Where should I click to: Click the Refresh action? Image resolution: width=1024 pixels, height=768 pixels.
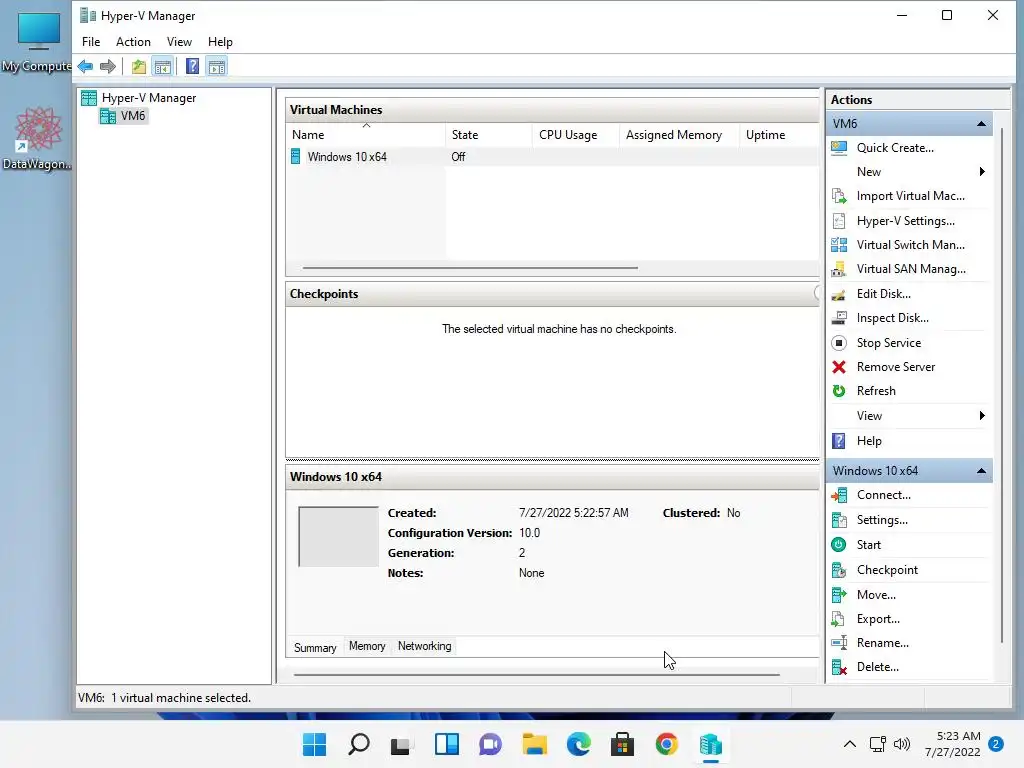876,391
